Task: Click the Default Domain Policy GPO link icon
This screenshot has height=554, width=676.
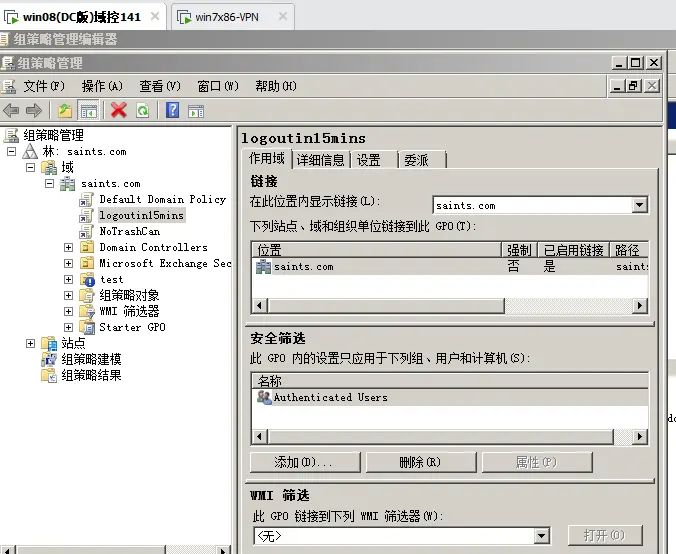Action: (86, 200)
